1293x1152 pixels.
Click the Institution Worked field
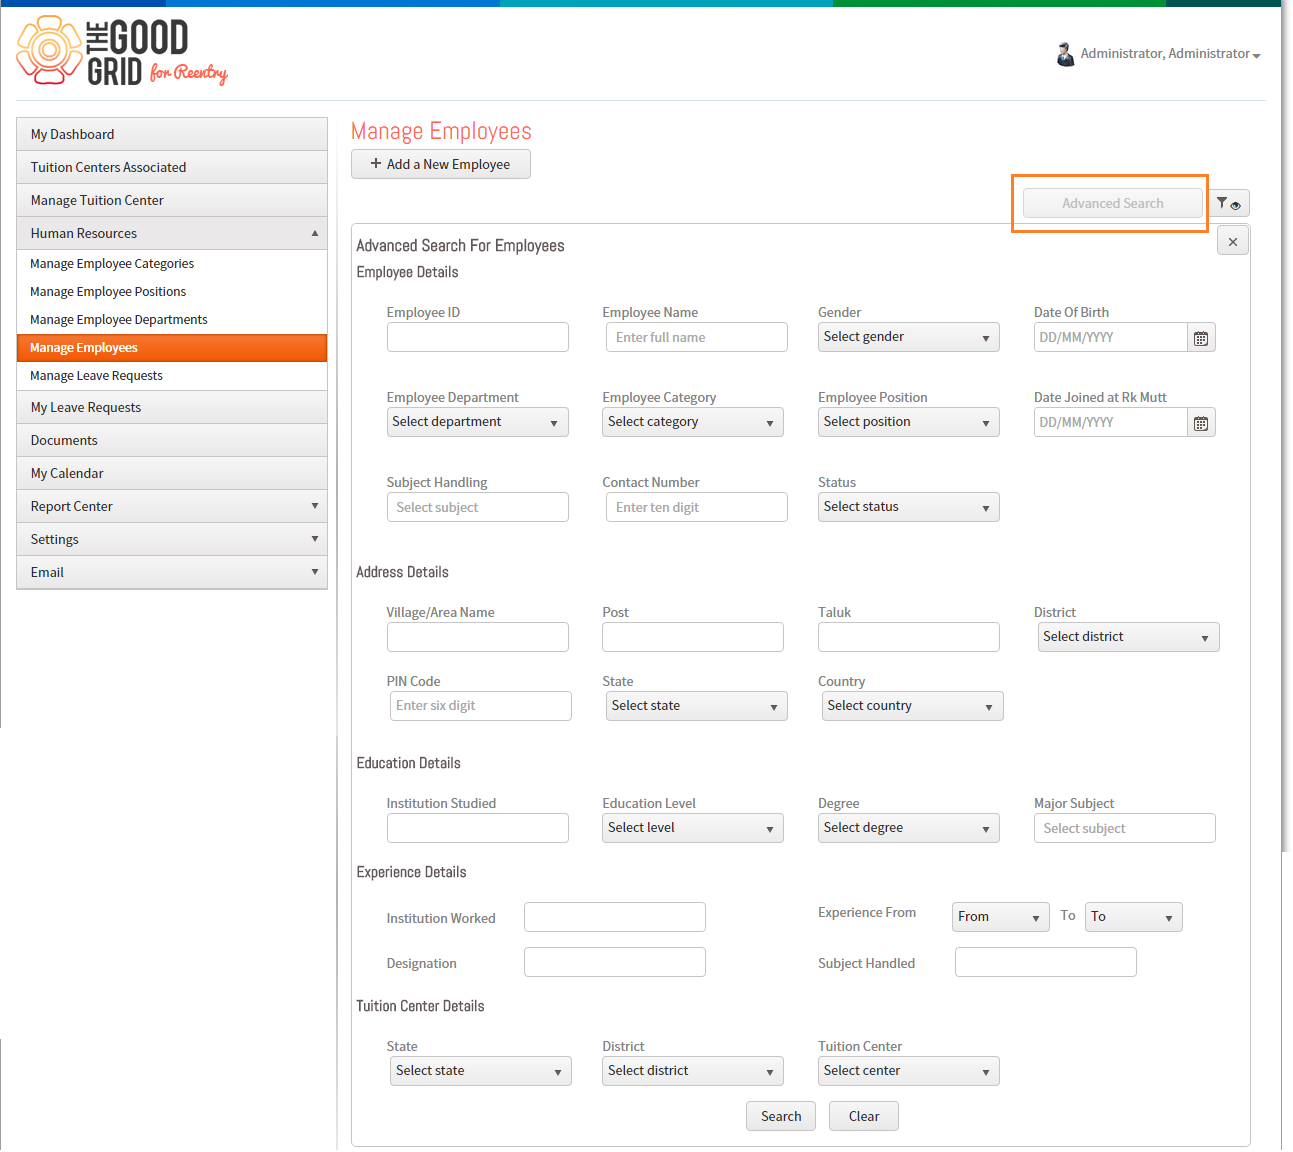coord(614,917)
